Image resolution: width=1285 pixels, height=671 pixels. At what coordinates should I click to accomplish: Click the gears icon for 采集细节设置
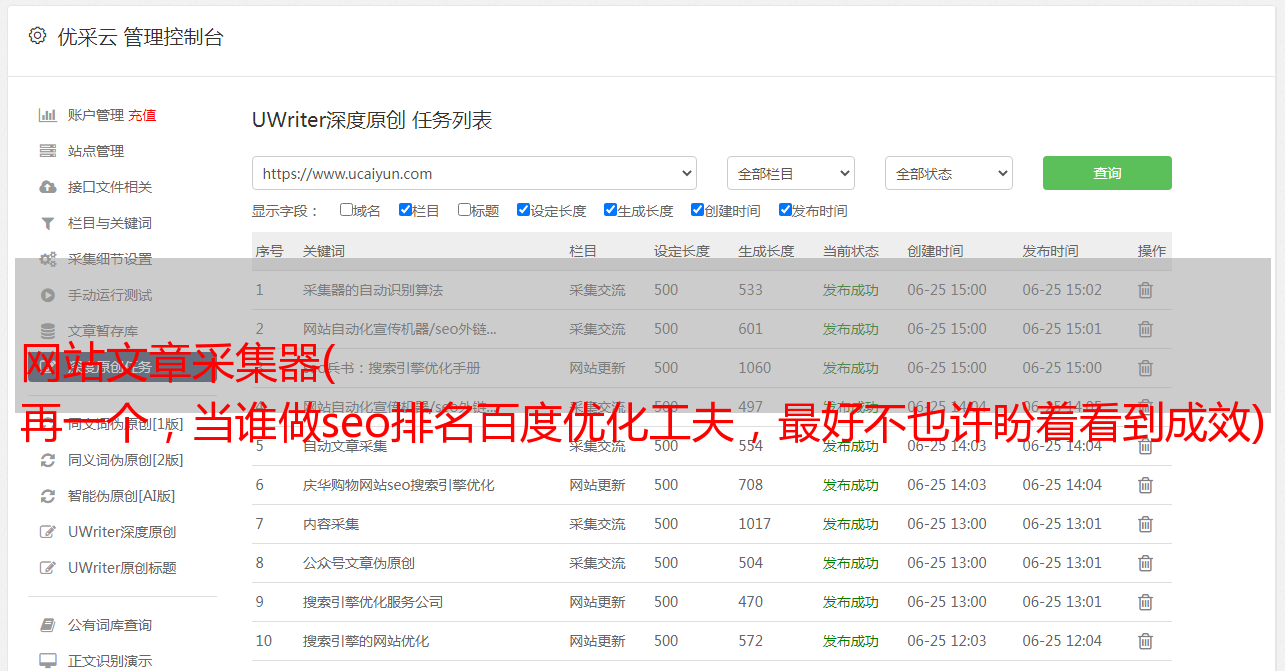click(47, 259)
